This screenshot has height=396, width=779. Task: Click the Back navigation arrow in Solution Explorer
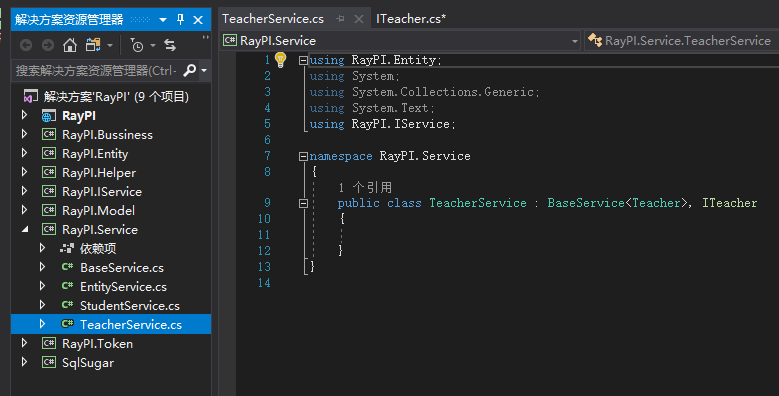click(x=26, y=46)
